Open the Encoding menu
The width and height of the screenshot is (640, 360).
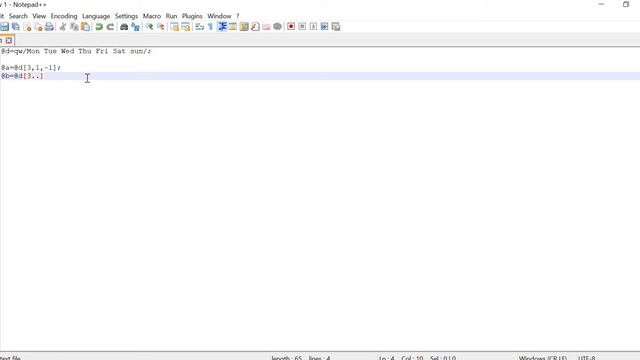tap(64, 16)
